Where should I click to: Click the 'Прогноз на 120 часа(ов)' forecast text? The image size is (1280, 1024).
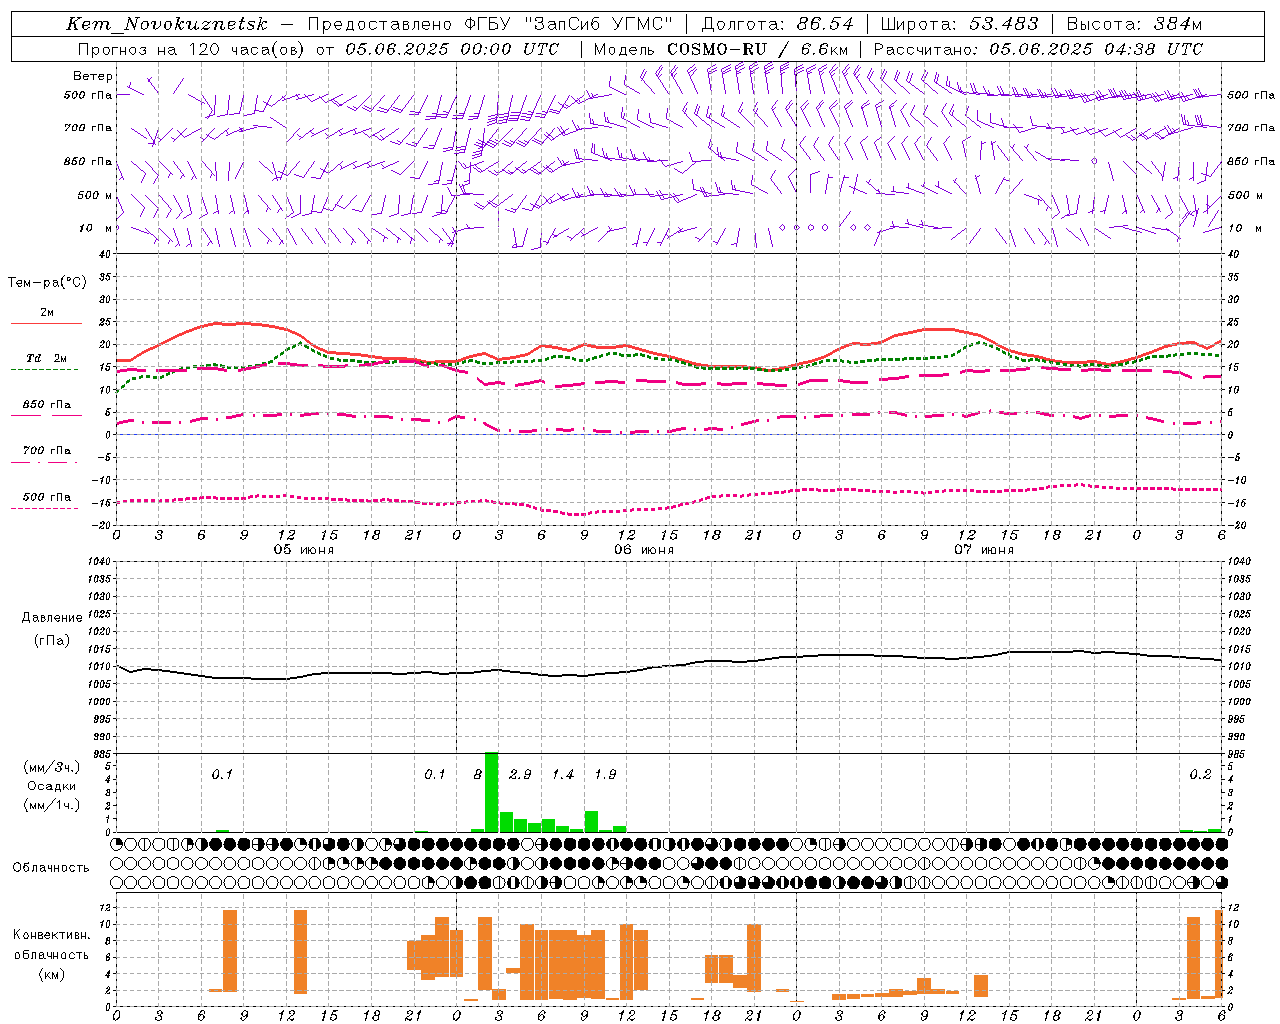(x=193, y=49)
